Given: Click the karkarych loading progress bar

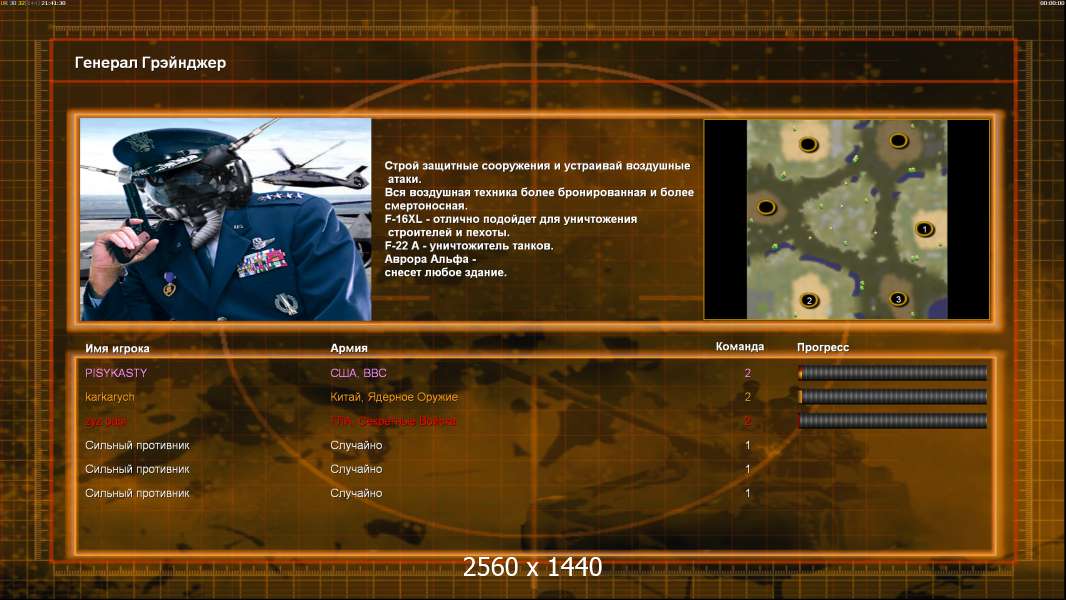Looking at the screenshot, I should pyautogui.click(x=893, y=397).
